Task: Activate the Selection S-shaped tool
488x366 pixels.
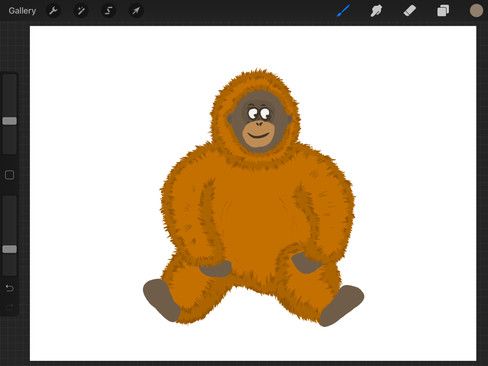Action: (108, 11)
